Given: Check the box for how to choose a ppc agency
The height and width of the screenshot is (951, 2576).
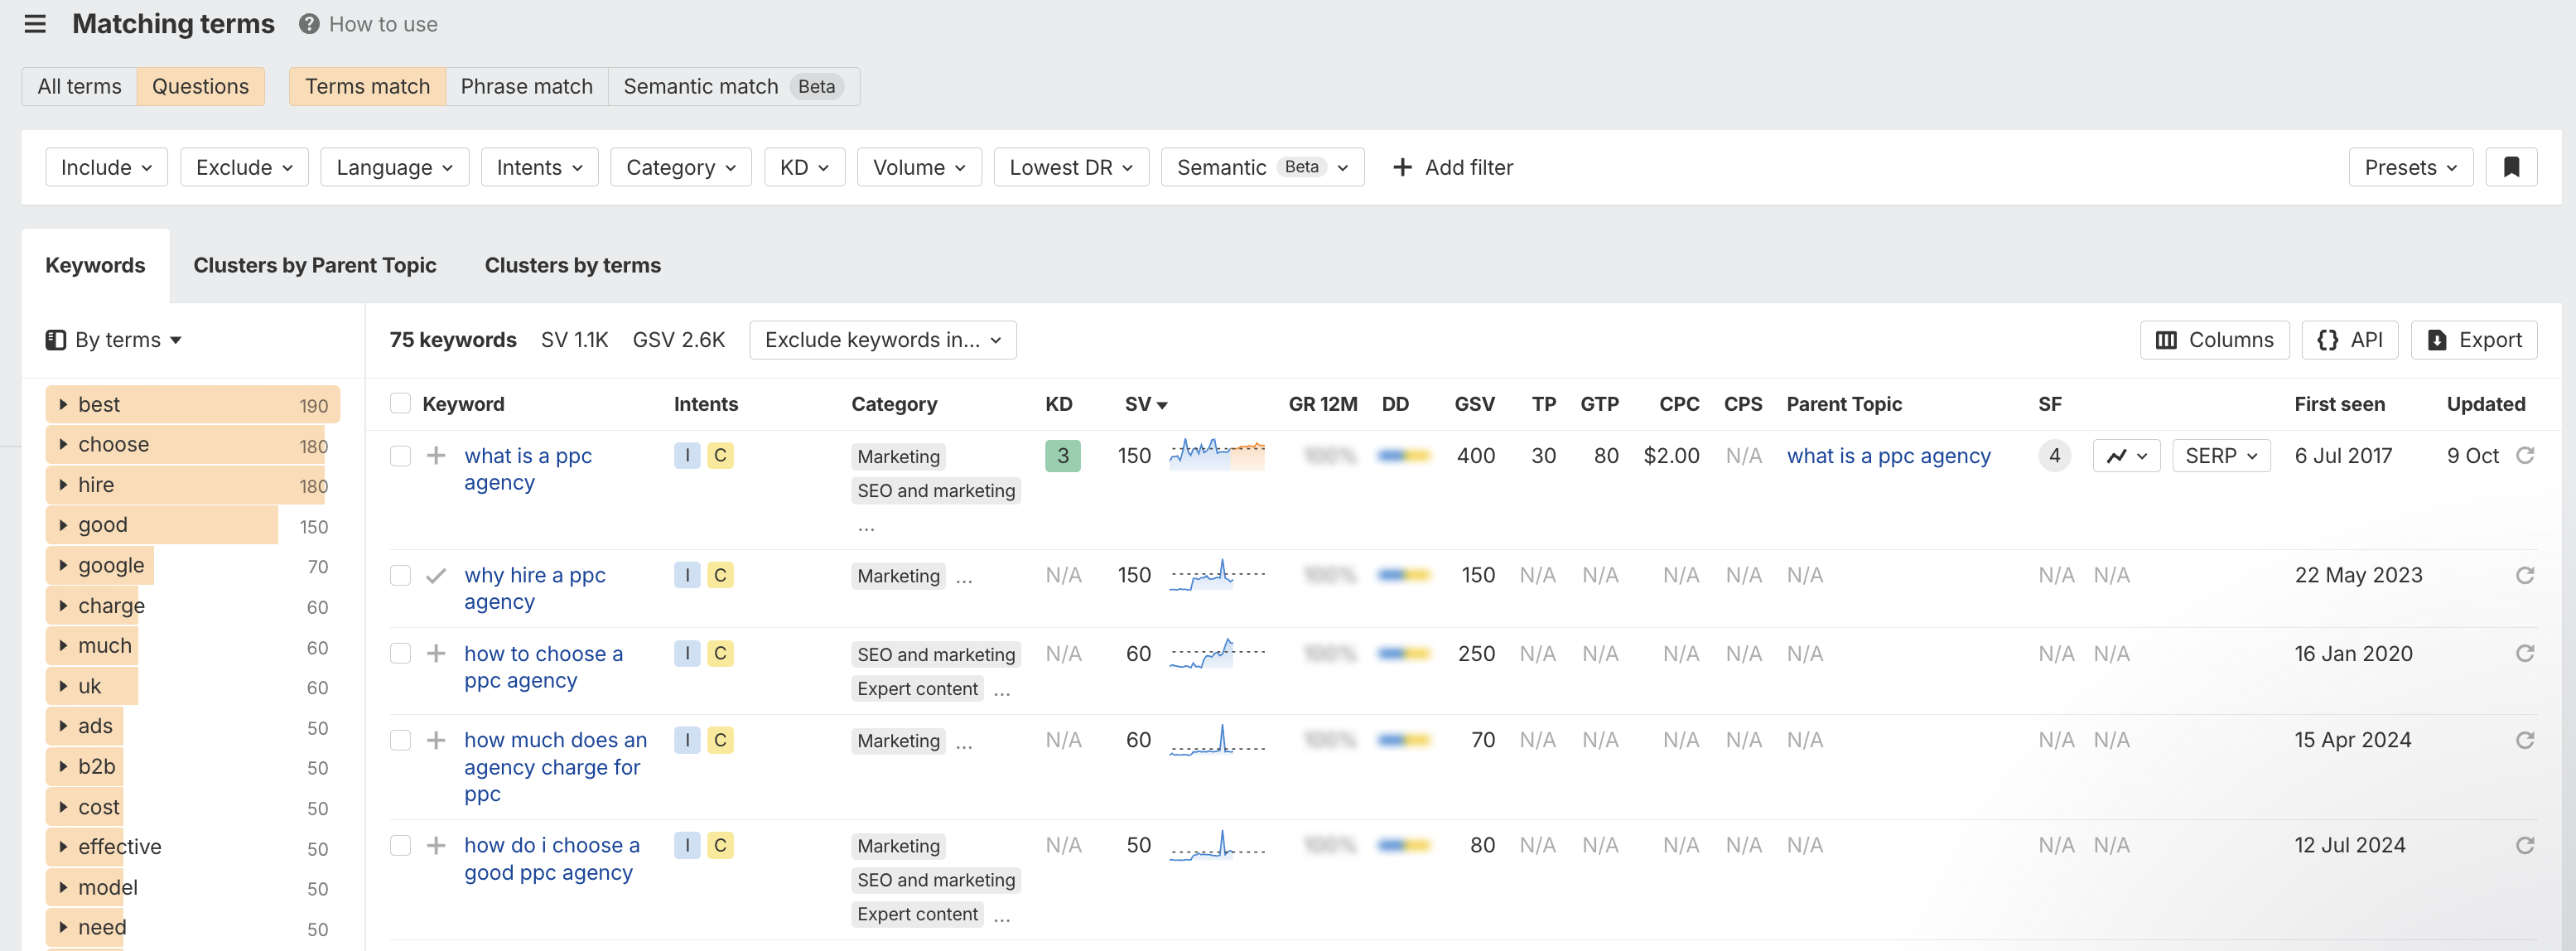Looking at the screenshot, I should pos(400,654).
